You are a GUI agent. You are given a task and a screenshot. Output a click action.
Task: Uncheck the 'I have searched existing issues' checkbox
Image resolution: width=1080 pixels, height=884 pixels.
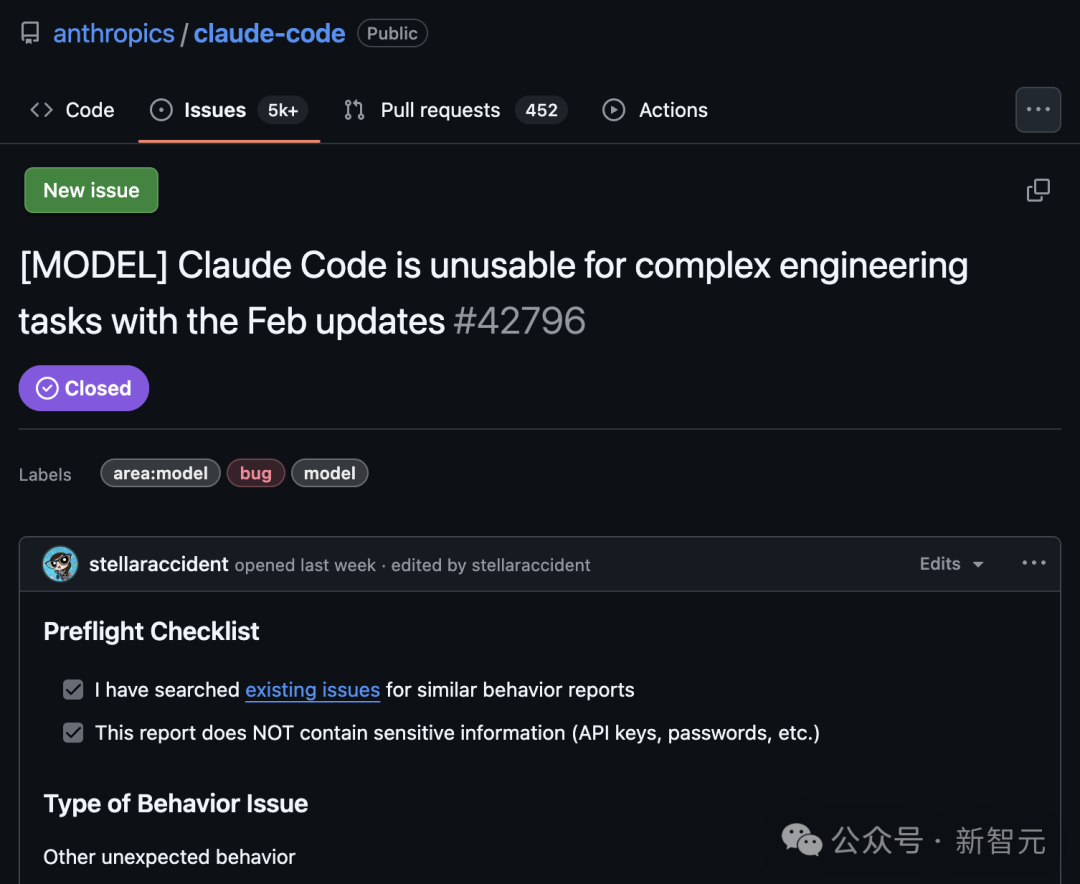point(72,689)
